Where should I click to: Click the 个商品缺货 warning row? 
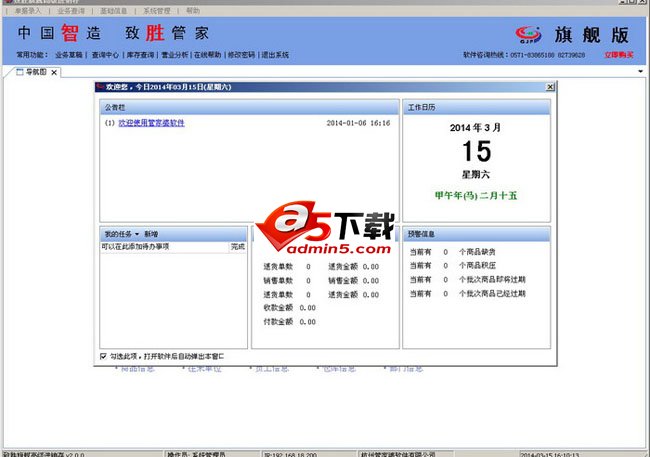coord(477,252)
